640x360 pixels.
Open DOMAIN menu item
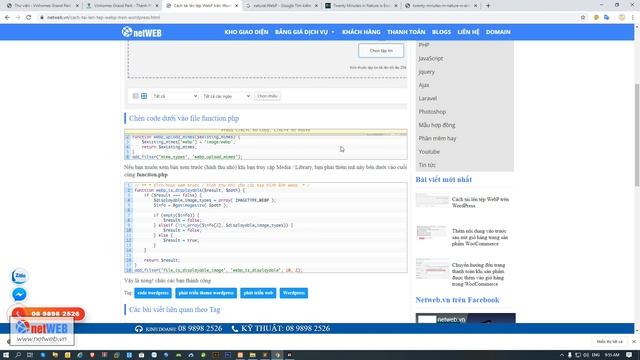tap(498, 32)
